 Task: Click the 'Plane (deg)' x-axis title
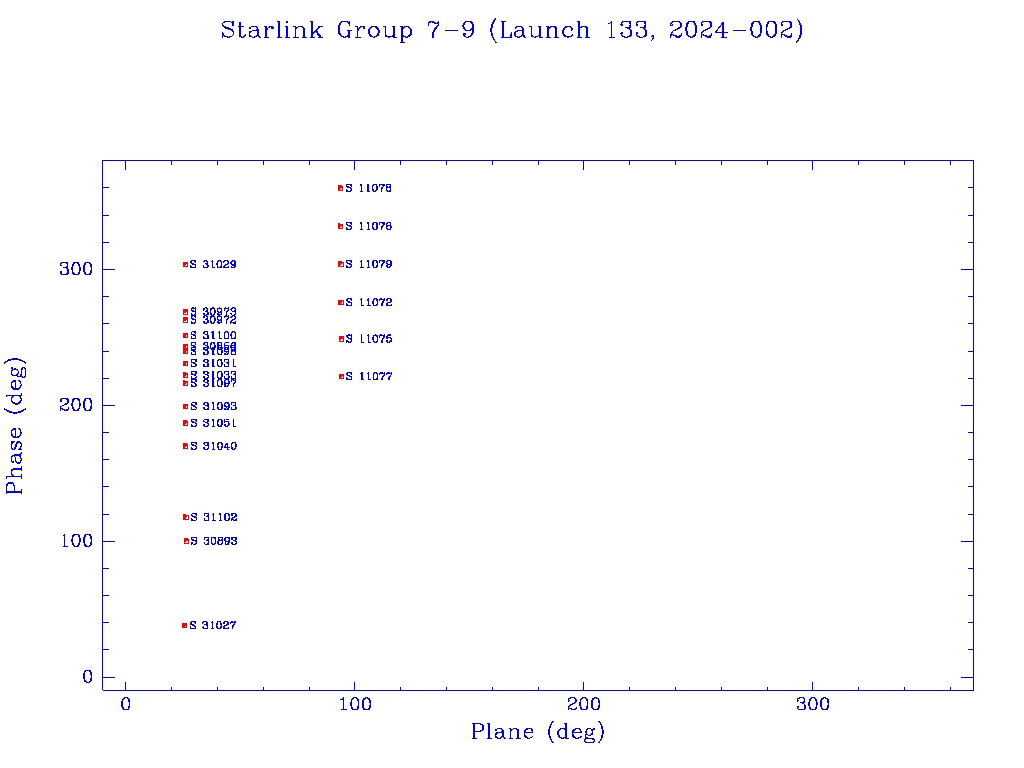click(x=538, y=732)
